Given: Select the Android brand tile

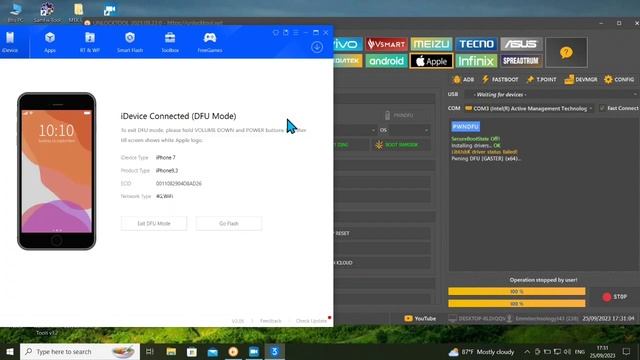Looking at the screenshot, I should pyautogui.click(x=386, y=61).
